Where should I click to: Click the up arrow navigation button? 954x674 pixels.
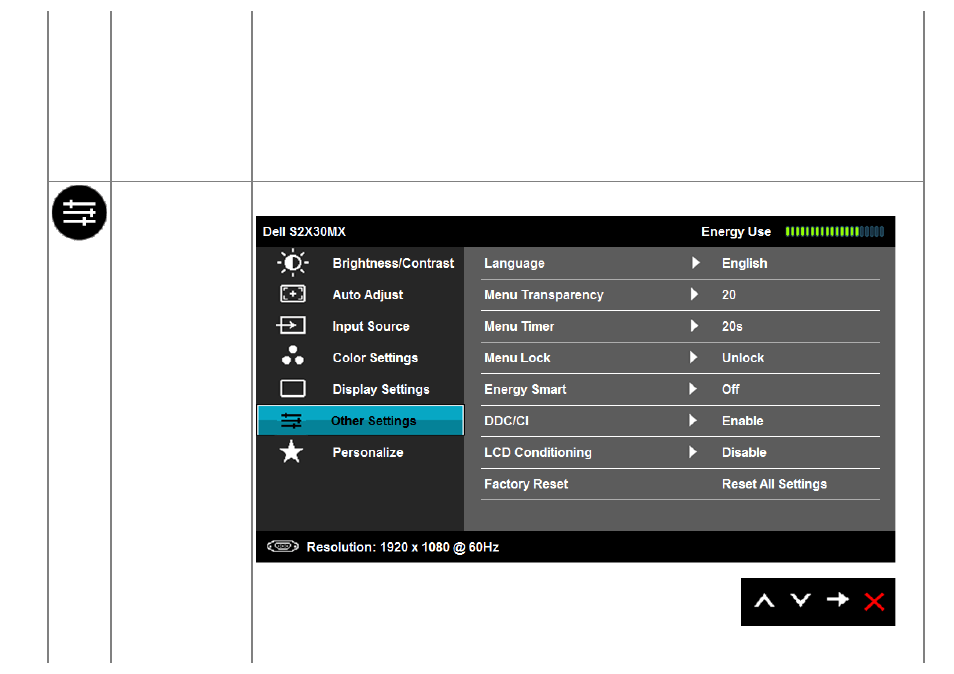(764, 602)
